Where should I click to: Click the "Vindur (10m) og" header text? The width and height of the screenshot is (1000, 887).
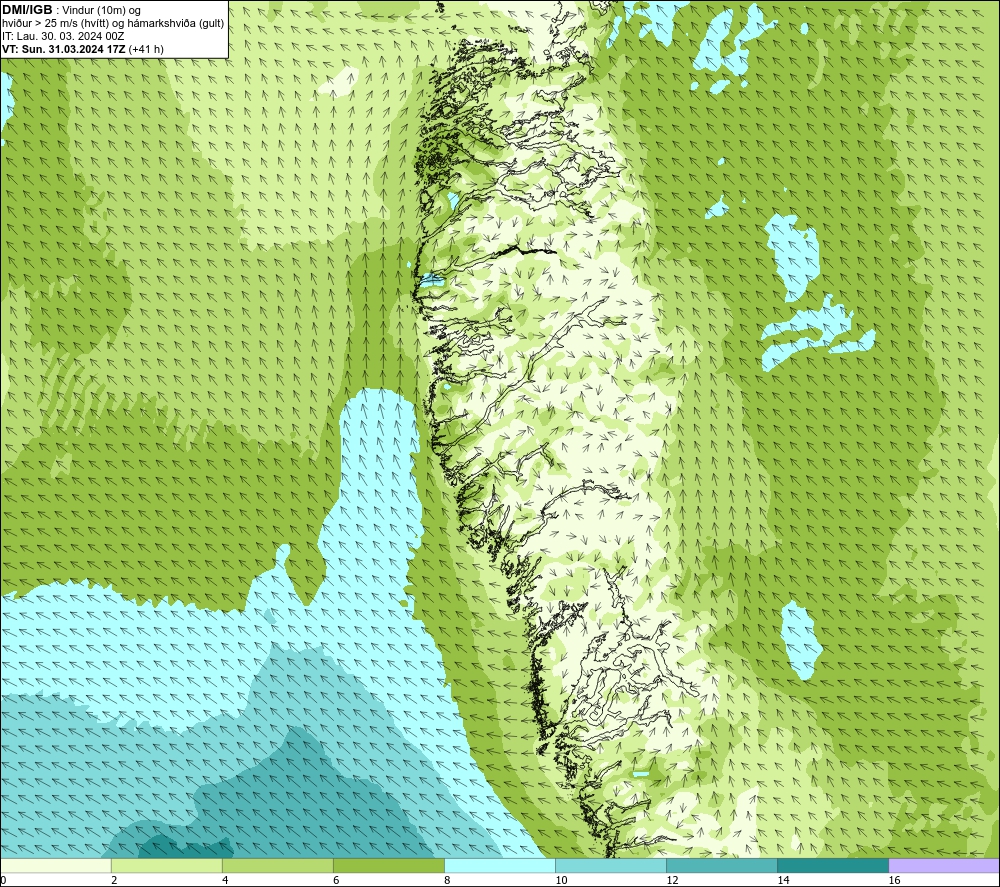point(102,11)
